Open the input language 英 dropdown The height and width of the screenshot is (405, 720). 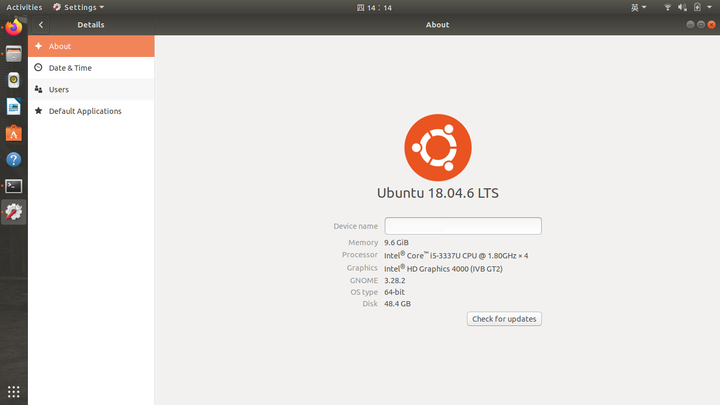638,7
